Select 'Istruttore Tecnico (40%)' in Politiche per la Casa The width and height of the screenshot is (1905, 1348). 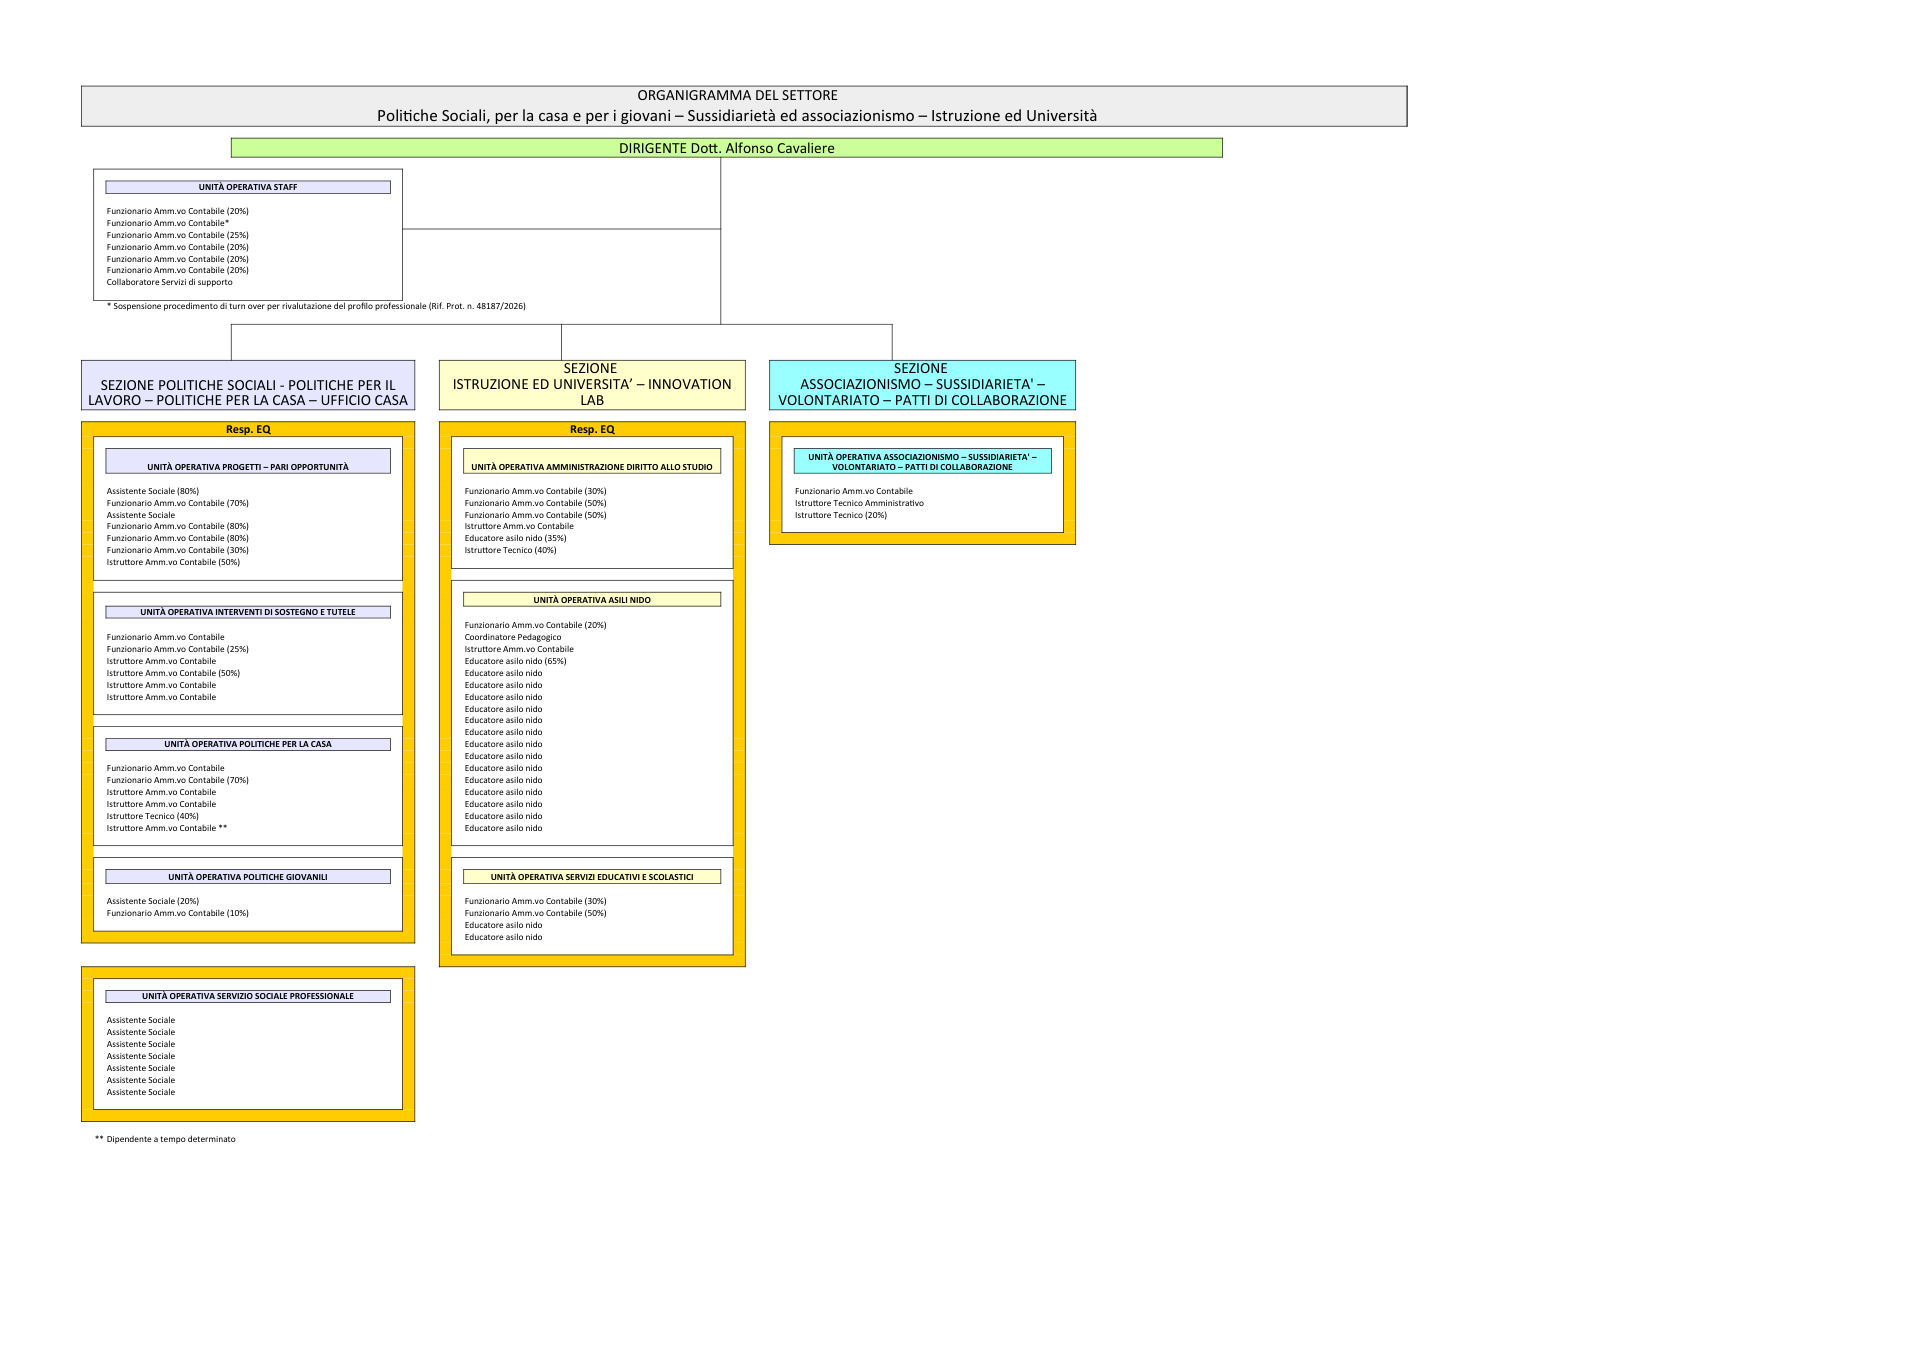pos(153,816)
